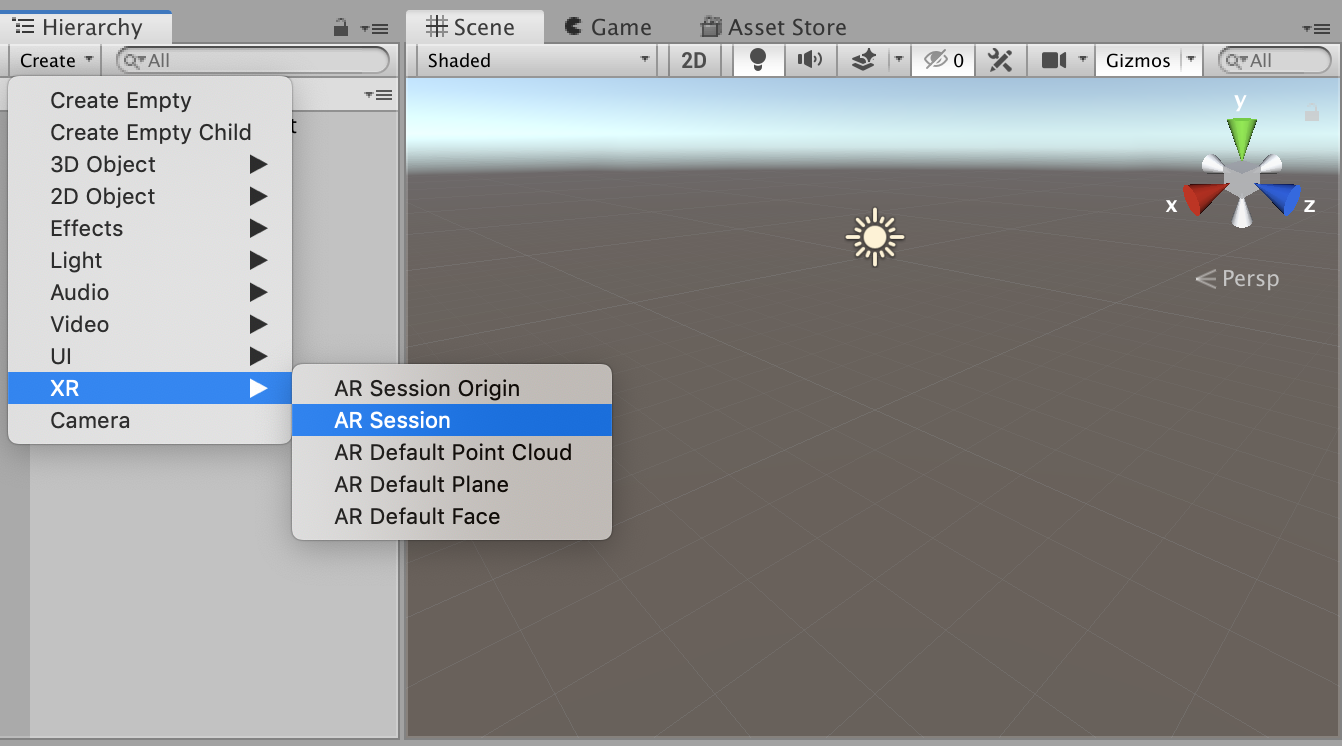
Task: Open the Create dropdown in Hierarchy
Action: [55, 60]
